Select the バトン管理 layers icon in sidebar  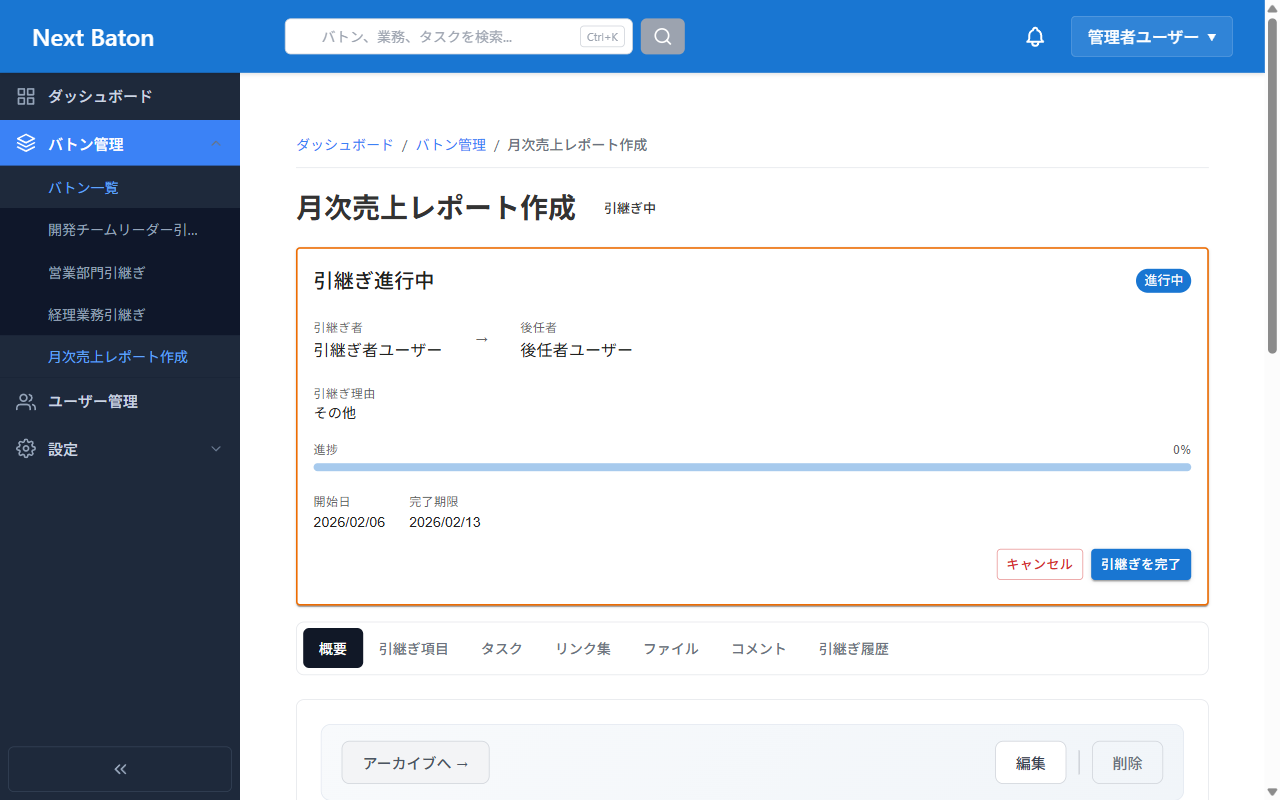click(x=26, y=142)
